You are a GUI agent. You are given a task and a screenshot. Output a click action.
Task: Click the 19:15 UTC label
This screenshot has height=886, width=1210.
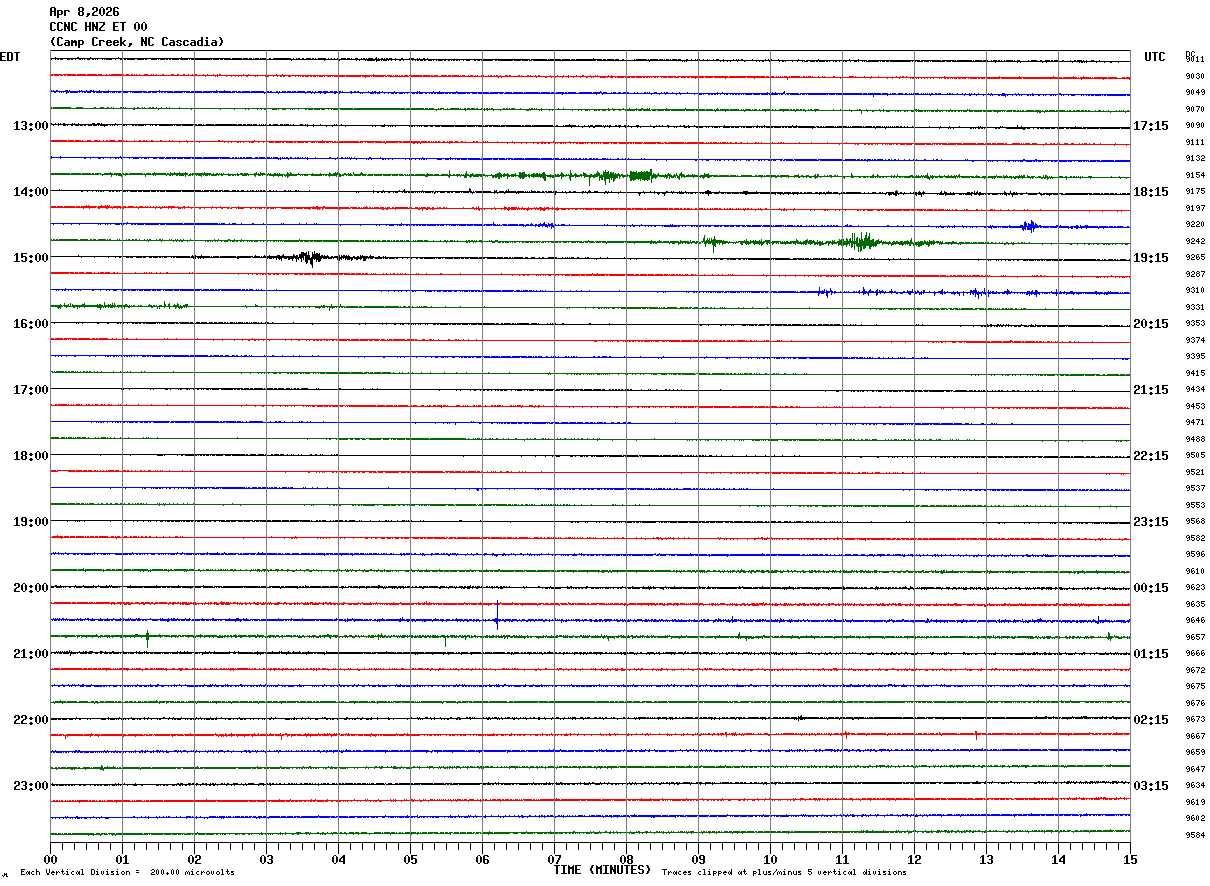click(x=1150, y=258)
